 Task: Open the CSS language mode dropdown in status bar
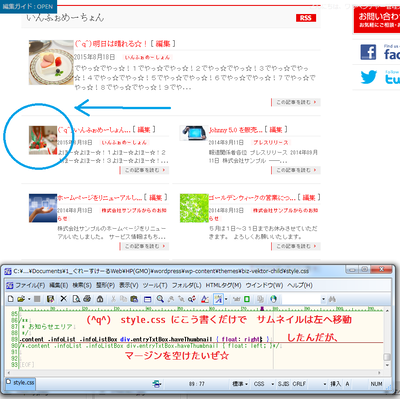tap(263, 384)
